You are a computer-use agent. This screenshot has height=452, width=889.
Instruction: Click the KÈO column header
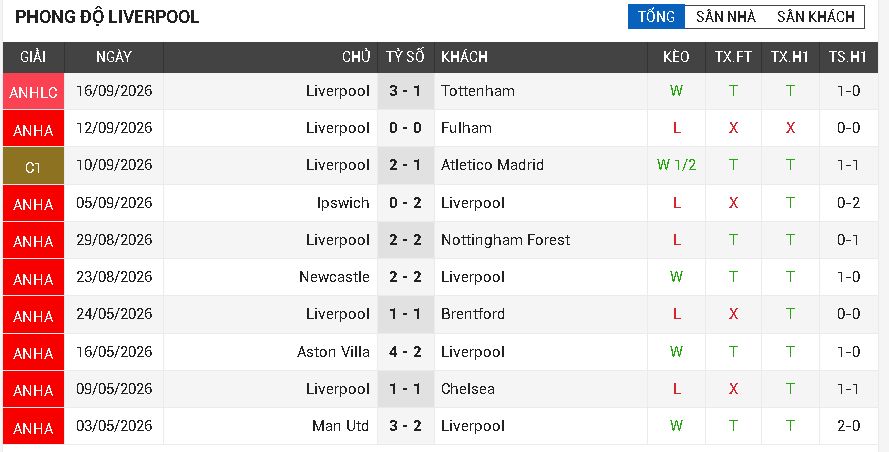tap(676, 57)
